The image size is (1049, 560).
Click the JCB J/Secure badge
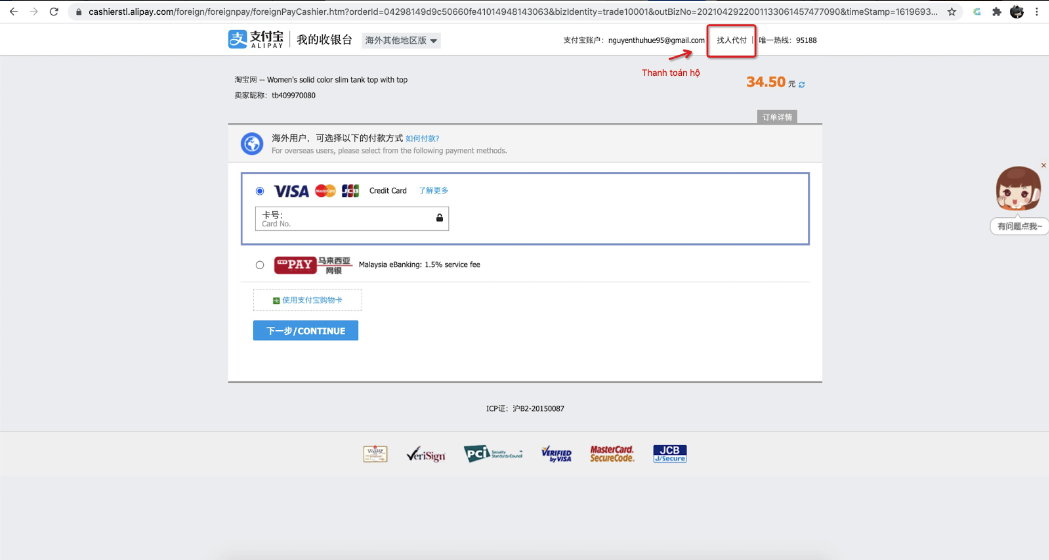click(669, 454)
